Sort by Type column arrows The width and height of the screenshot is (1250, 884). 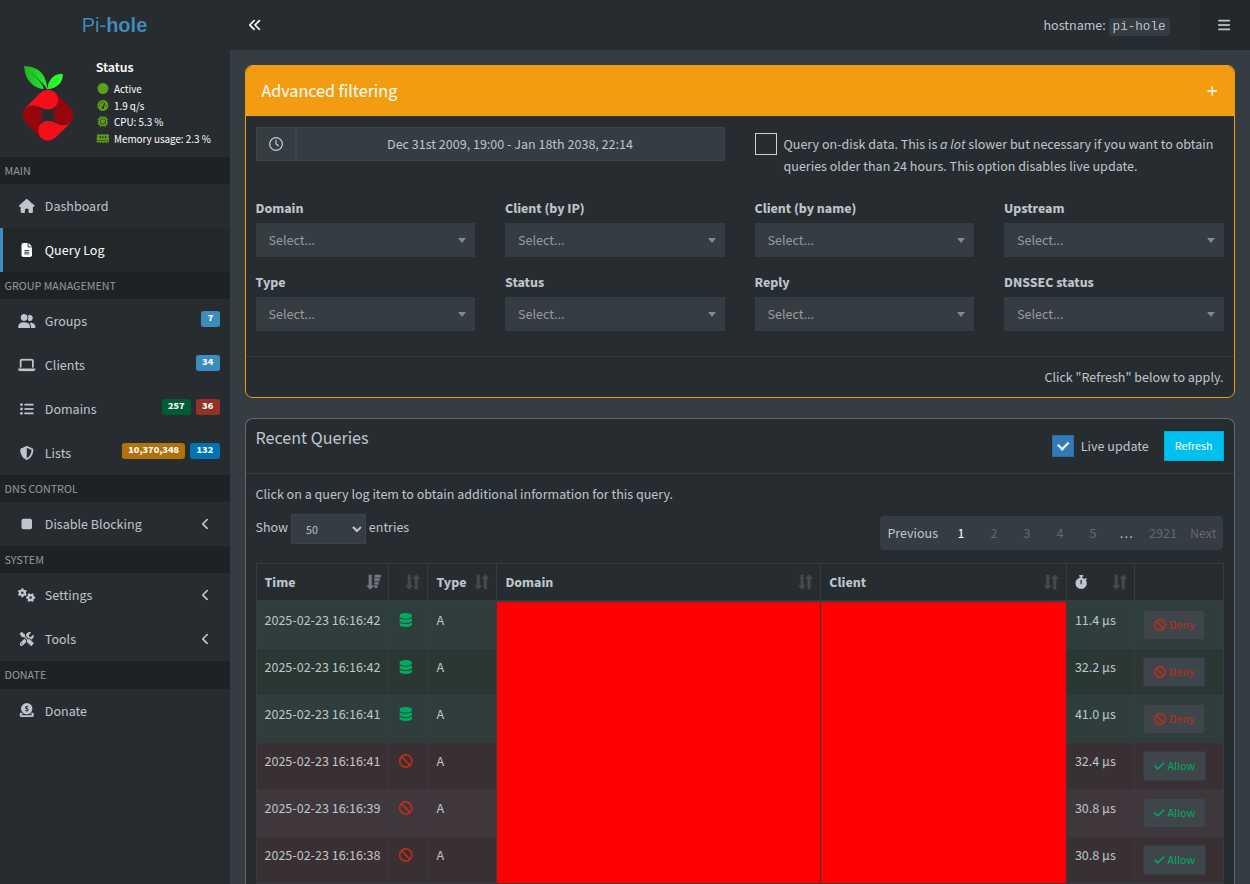coord(481,582)
